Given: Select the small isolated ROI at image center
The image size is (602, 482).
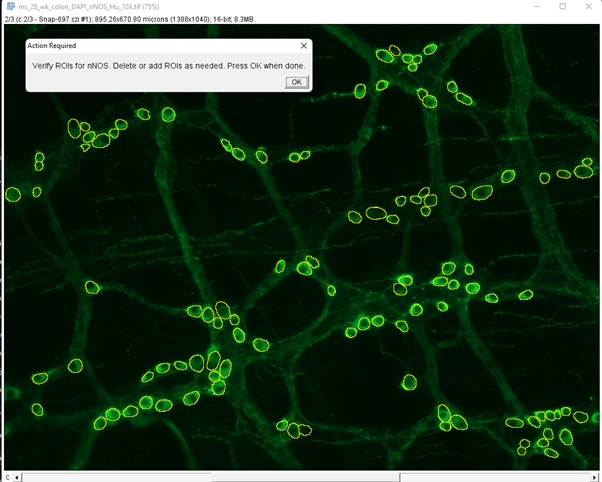Looking at the screenshot, I should tap(331, 291).
